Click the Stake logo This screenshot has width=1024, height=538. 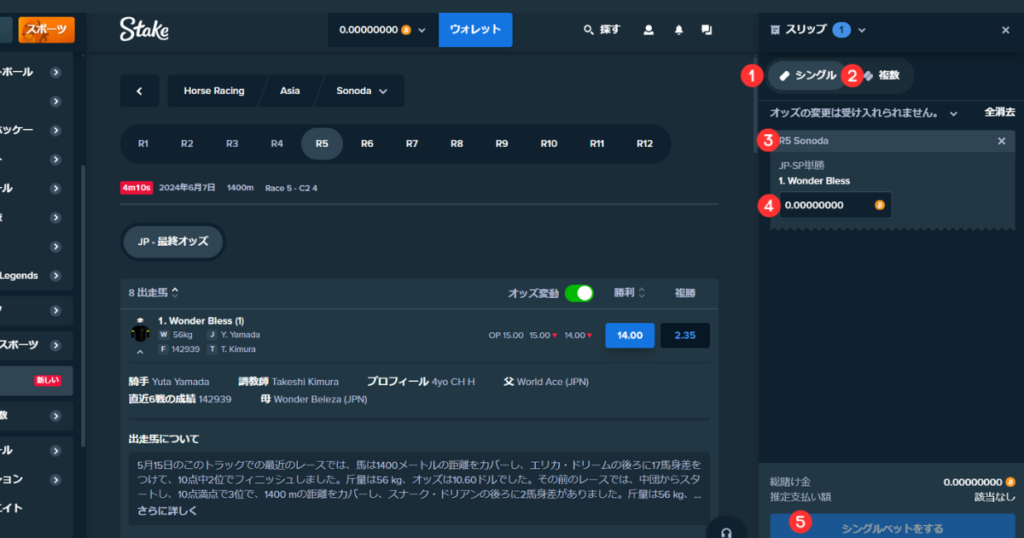pyautogui.click(x=144, y=29)
